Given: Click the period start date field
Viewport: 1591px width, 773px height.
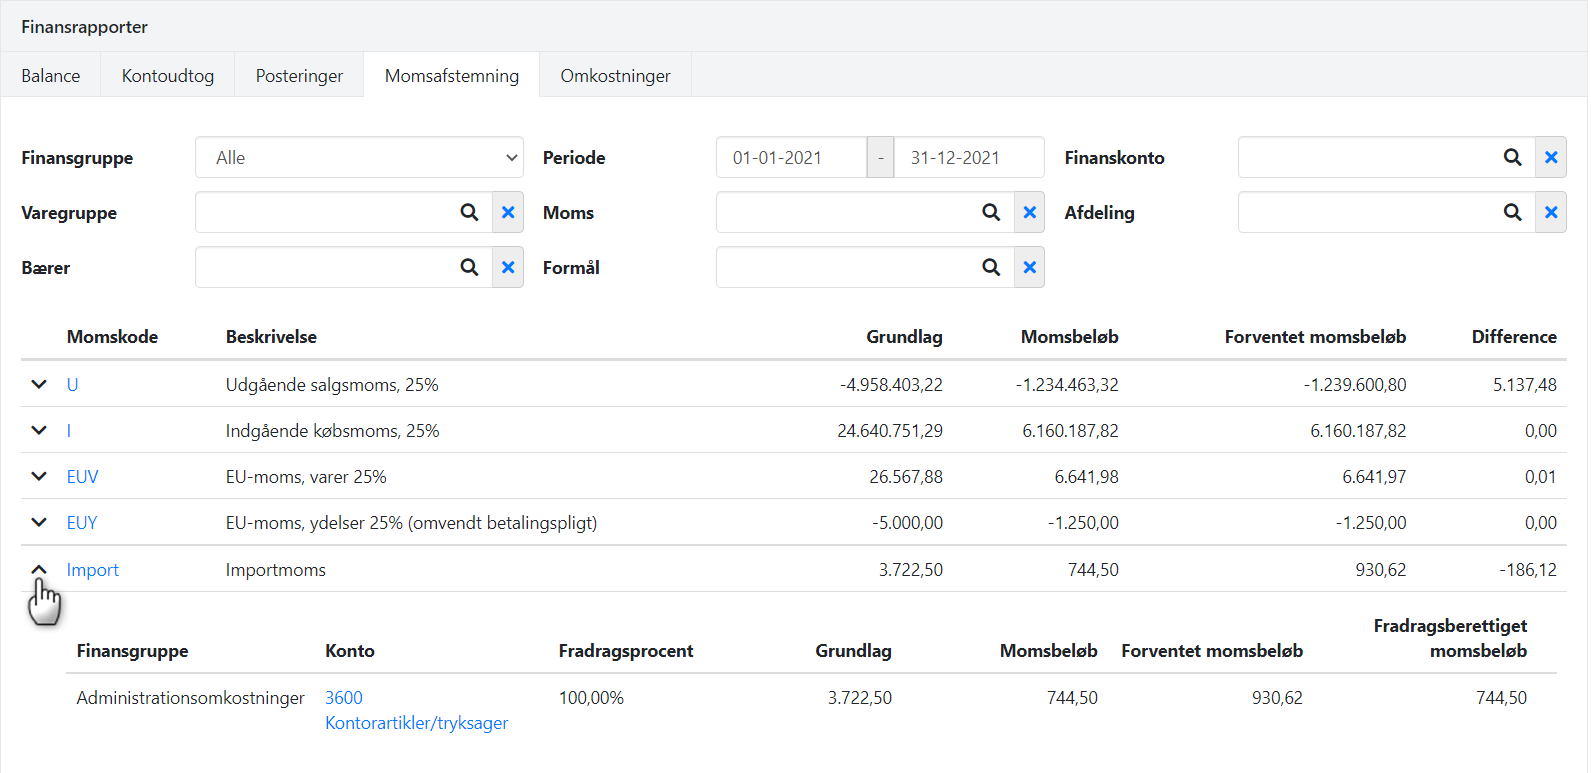Looking at the screenshot, I should coord(790,157).
